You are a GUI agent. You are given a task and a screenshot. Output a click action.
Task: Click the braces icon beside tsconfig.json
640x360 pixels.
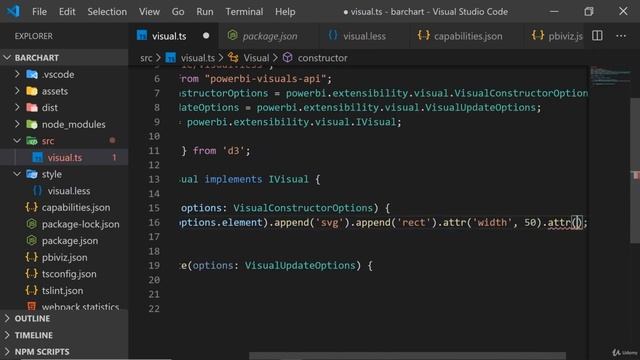(x=31, y=274)
